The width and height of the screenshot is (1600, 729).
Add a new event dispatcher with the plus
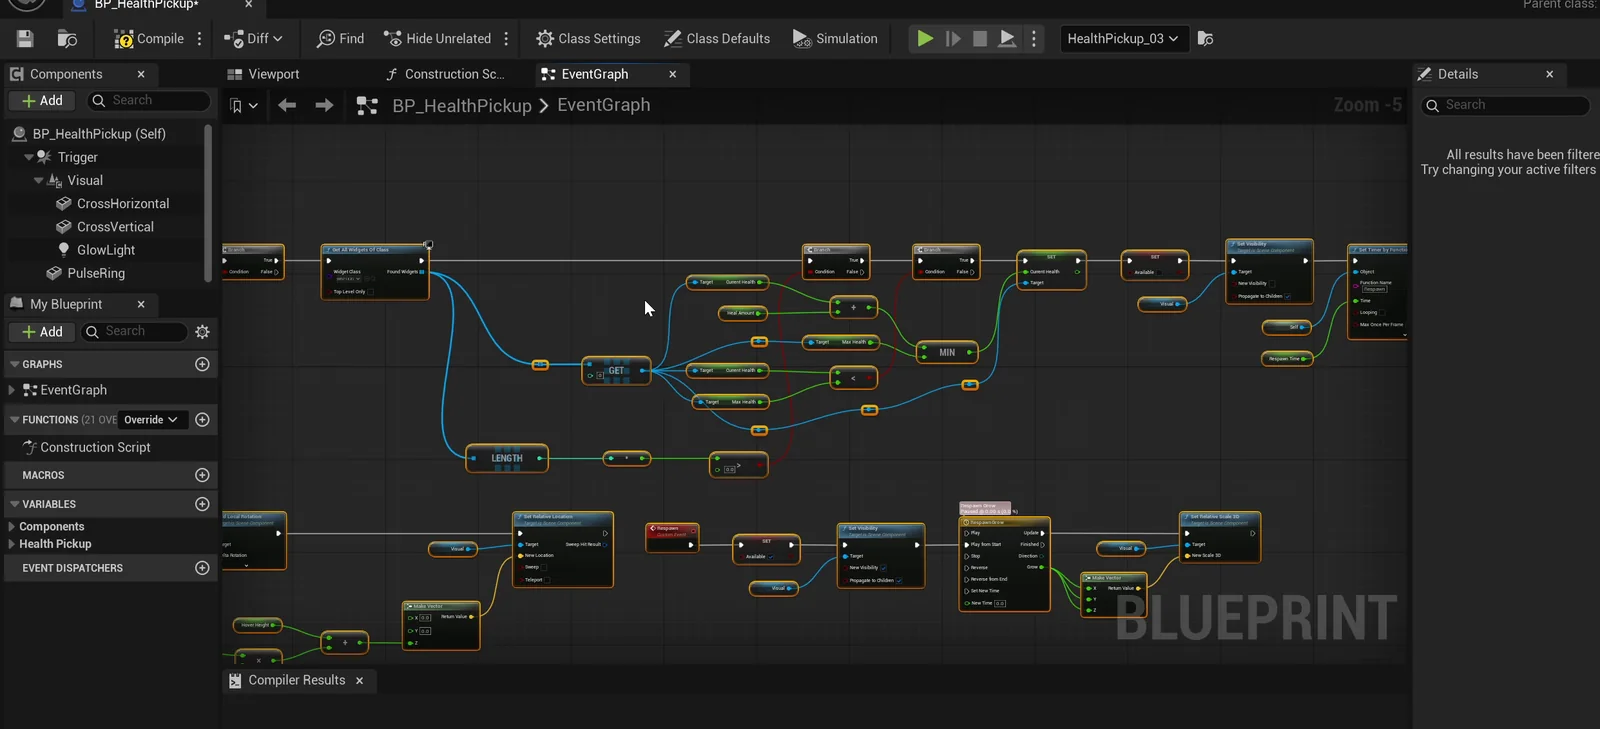[x=202, y=568]
